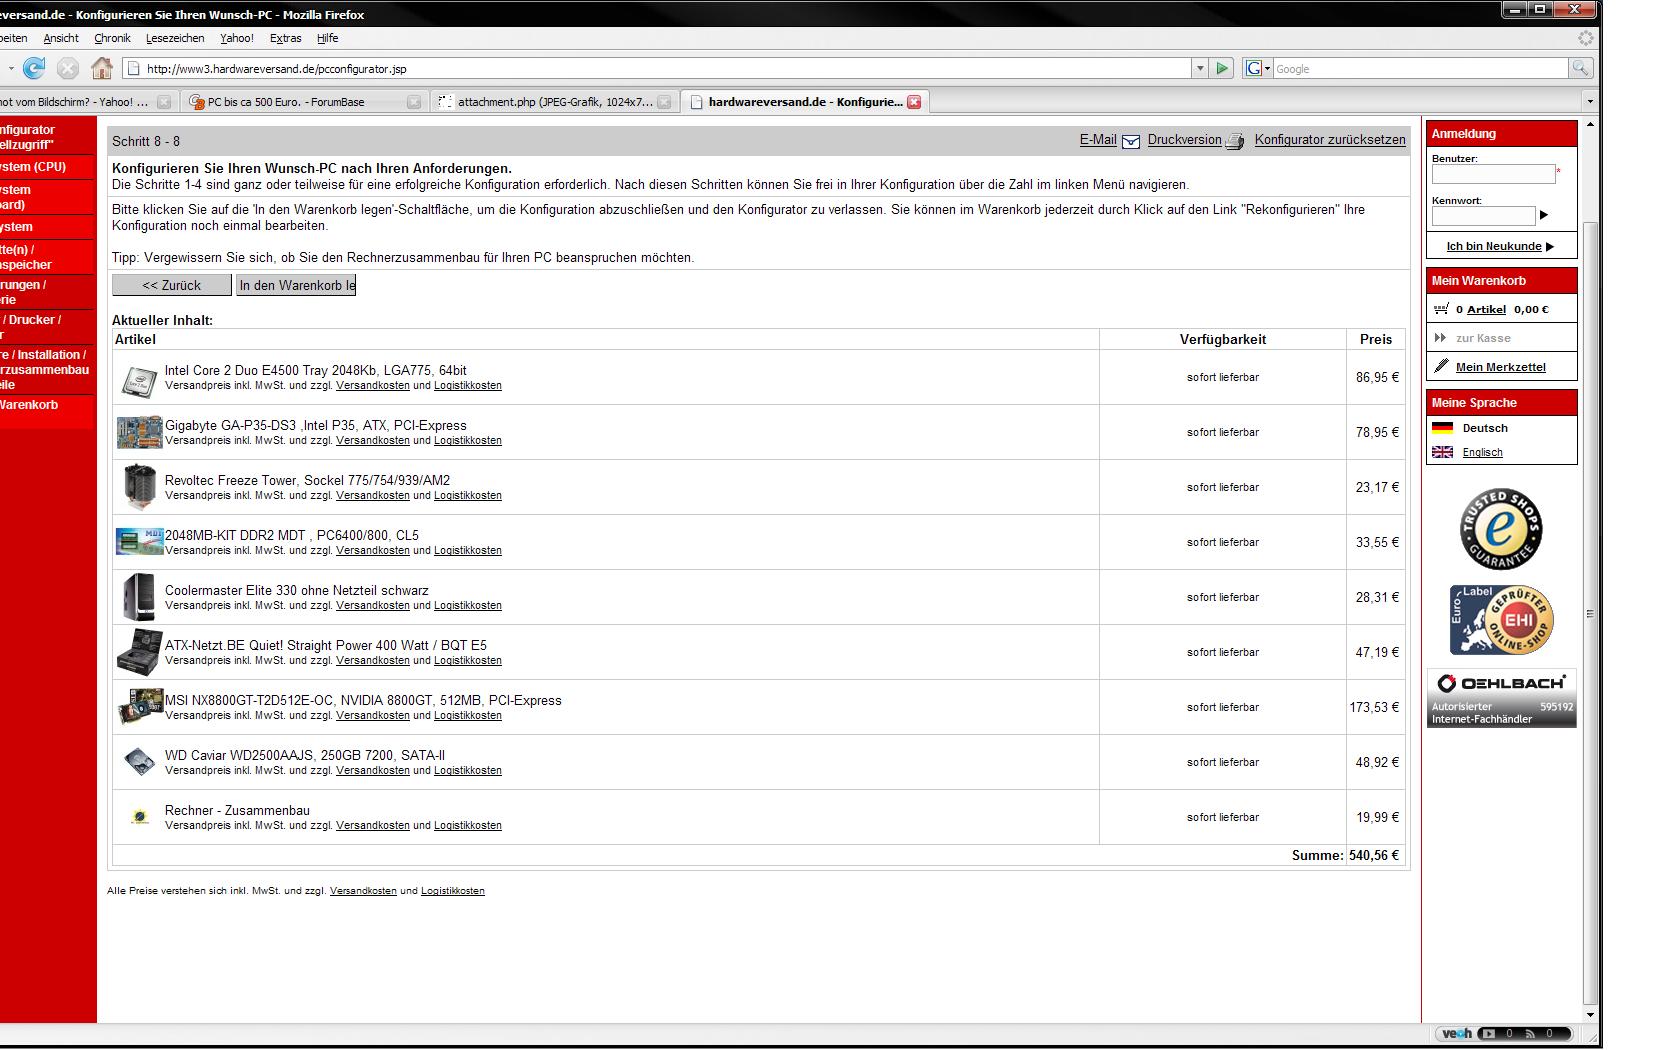Open the Druckversion link

pyautogui.click(x=1184, y=140)
